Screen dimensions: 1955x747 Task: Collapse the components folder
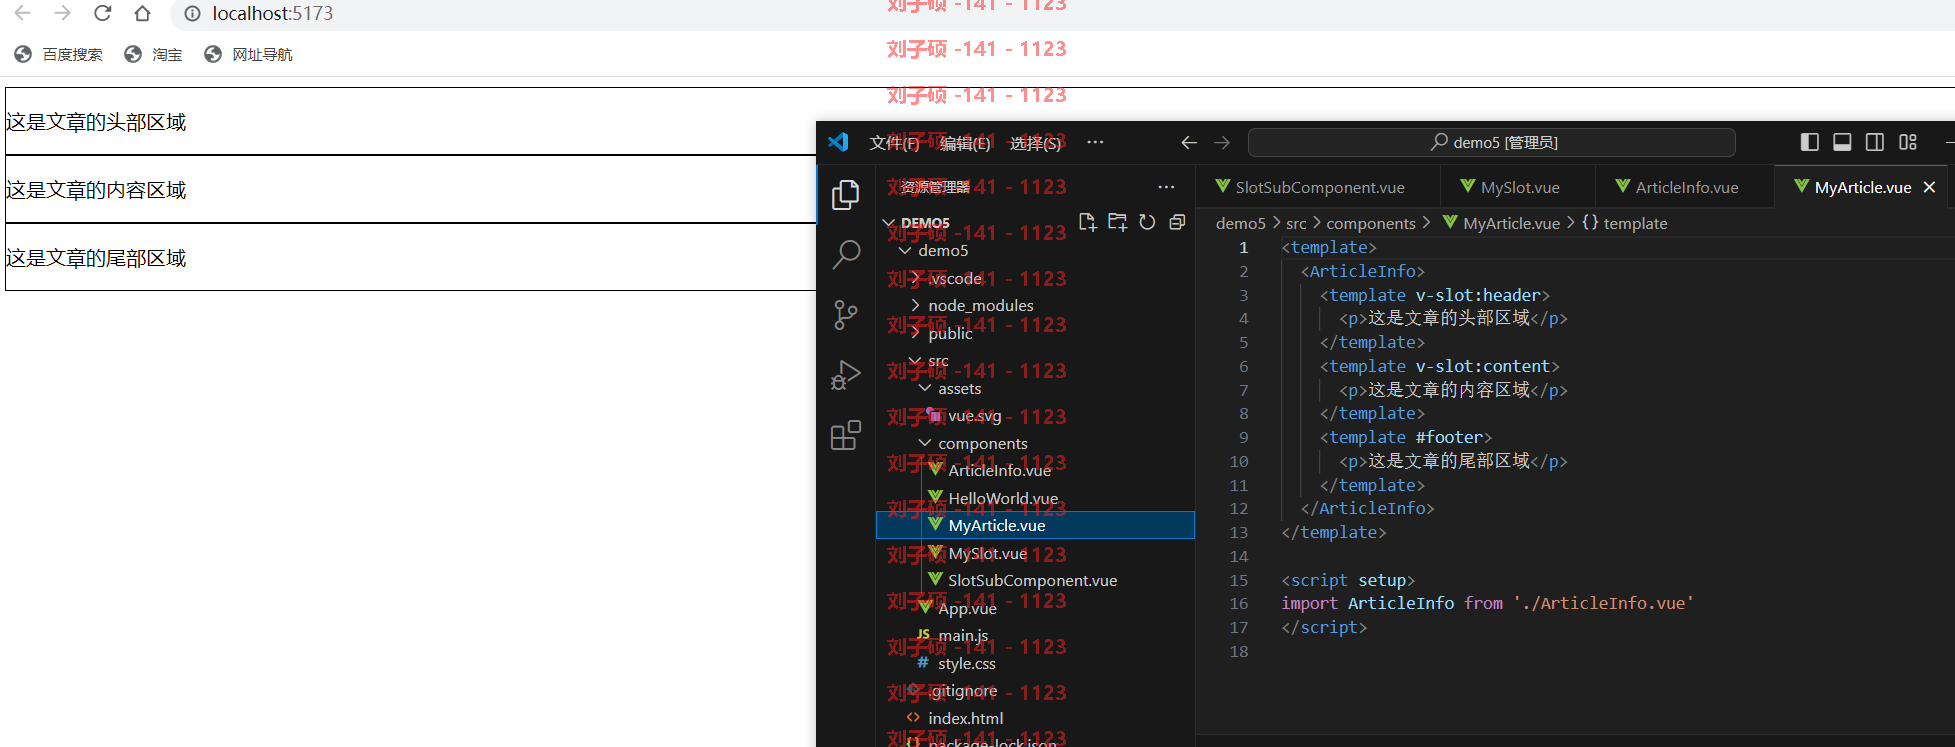point(925,444)
